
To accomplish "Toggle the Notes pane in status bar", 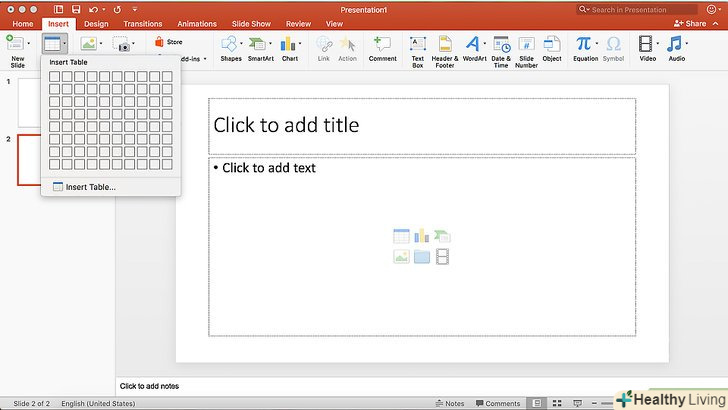I will coord(449,404).
